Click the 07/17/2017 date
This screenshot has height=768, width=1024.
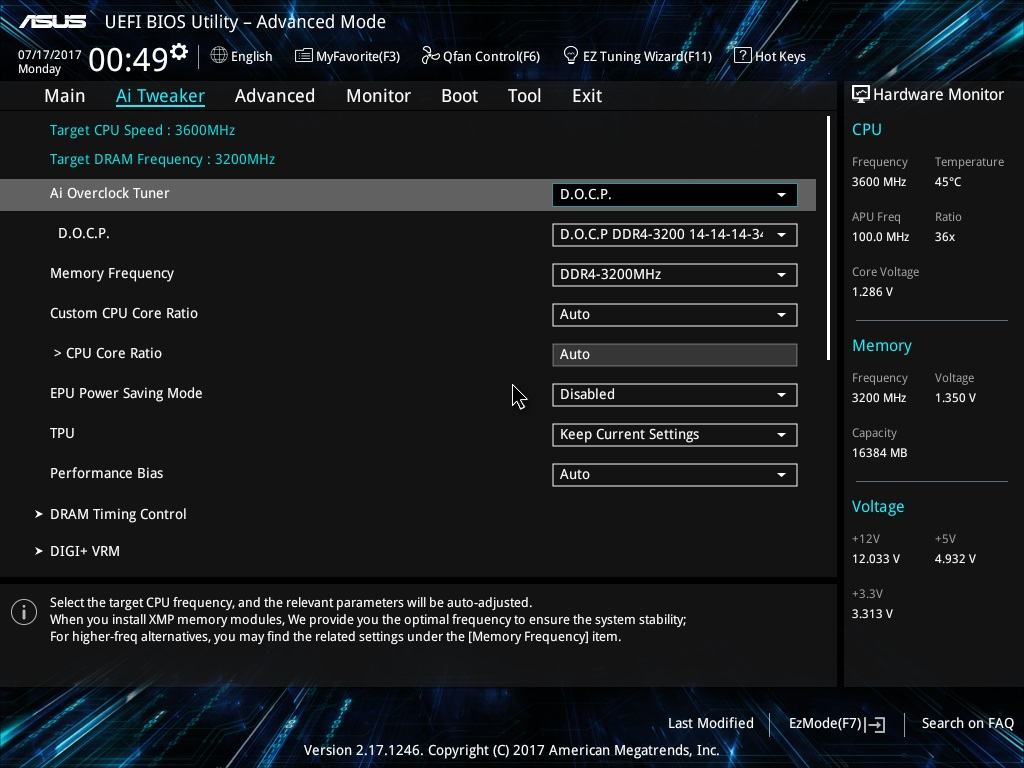click(50, 55)
